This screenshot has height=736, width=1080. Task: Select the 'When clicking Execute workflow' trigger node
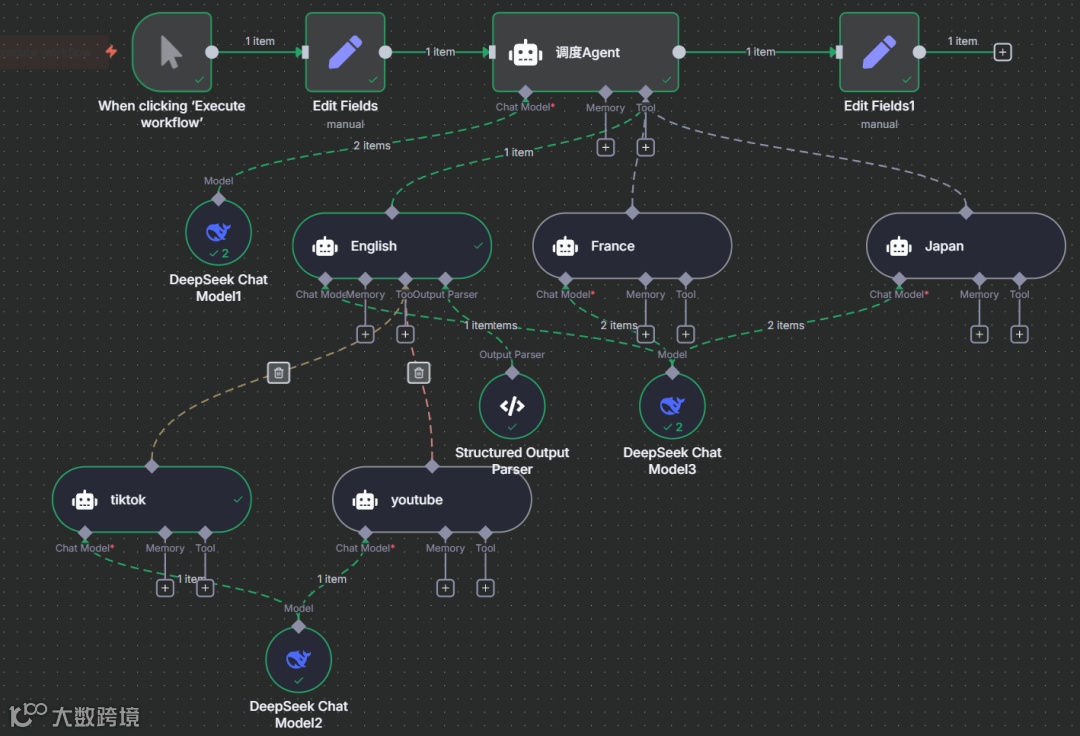tap(172, 52)
